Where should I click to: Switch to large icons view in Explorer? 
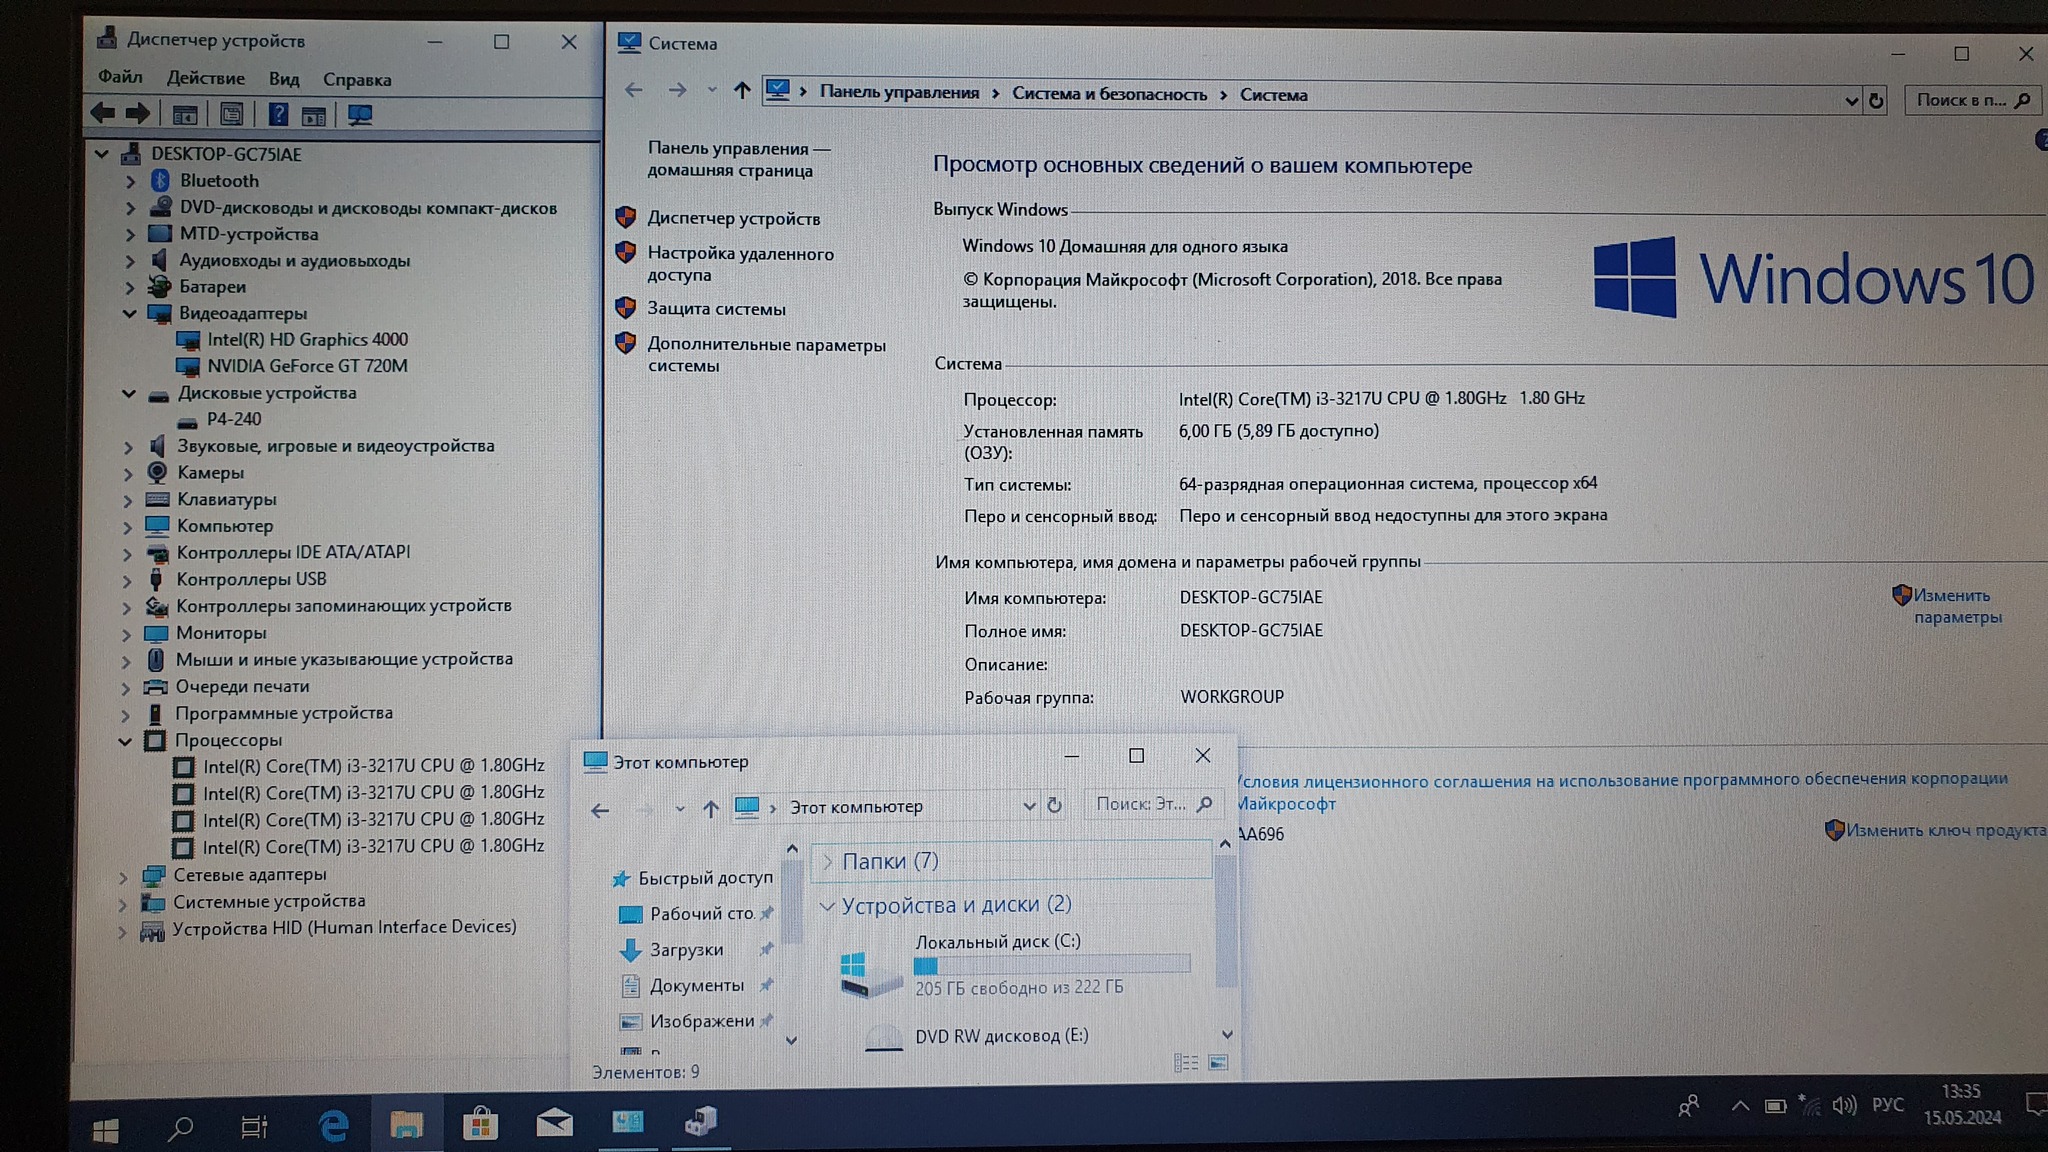coord(1218,1062)
